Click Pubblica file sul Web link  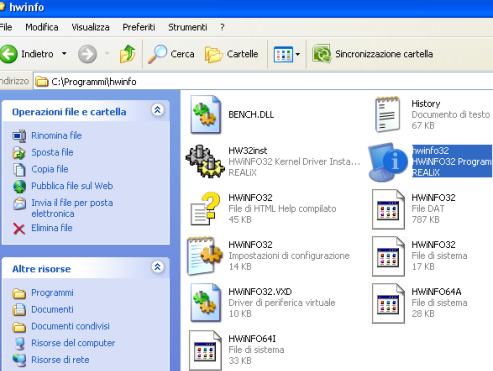(72, 186)
